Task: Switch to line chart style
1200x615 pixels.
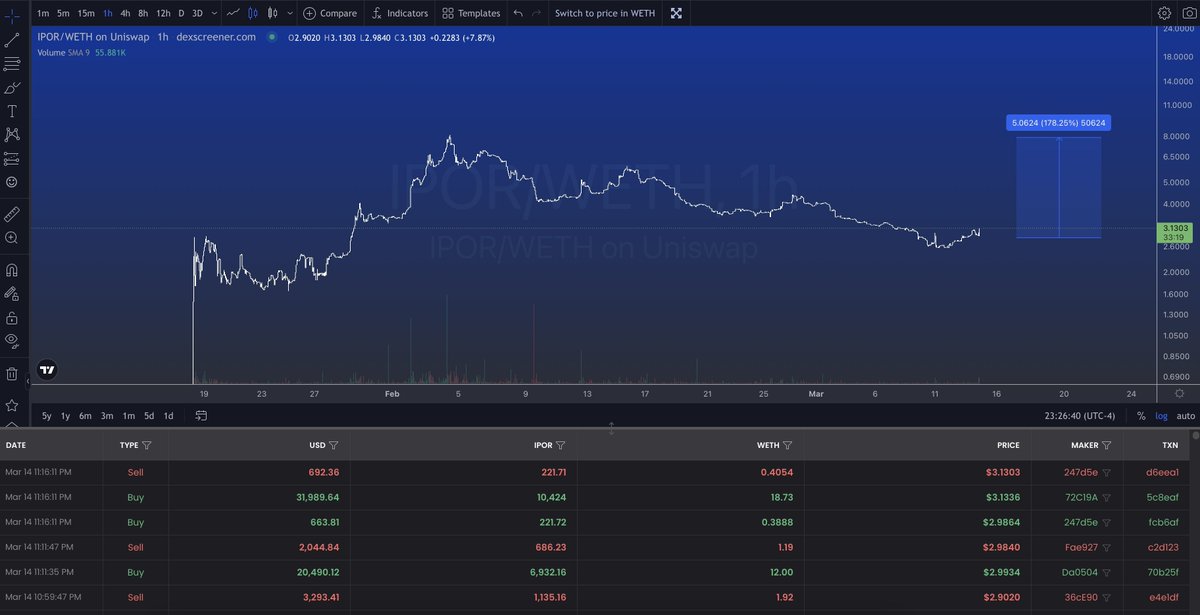Action: click(x=233, y=13)
